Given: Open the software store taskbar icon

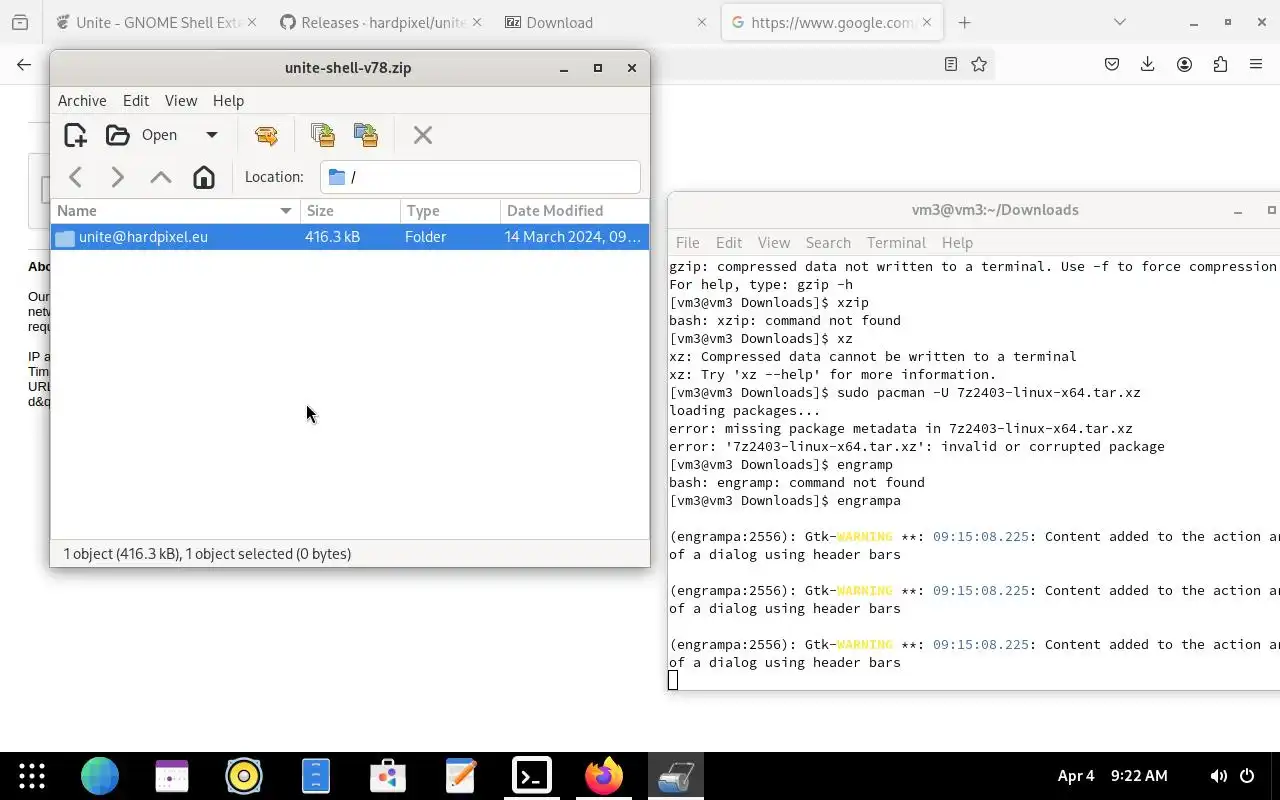Looking at the screenshot, I should click(388, 776).
